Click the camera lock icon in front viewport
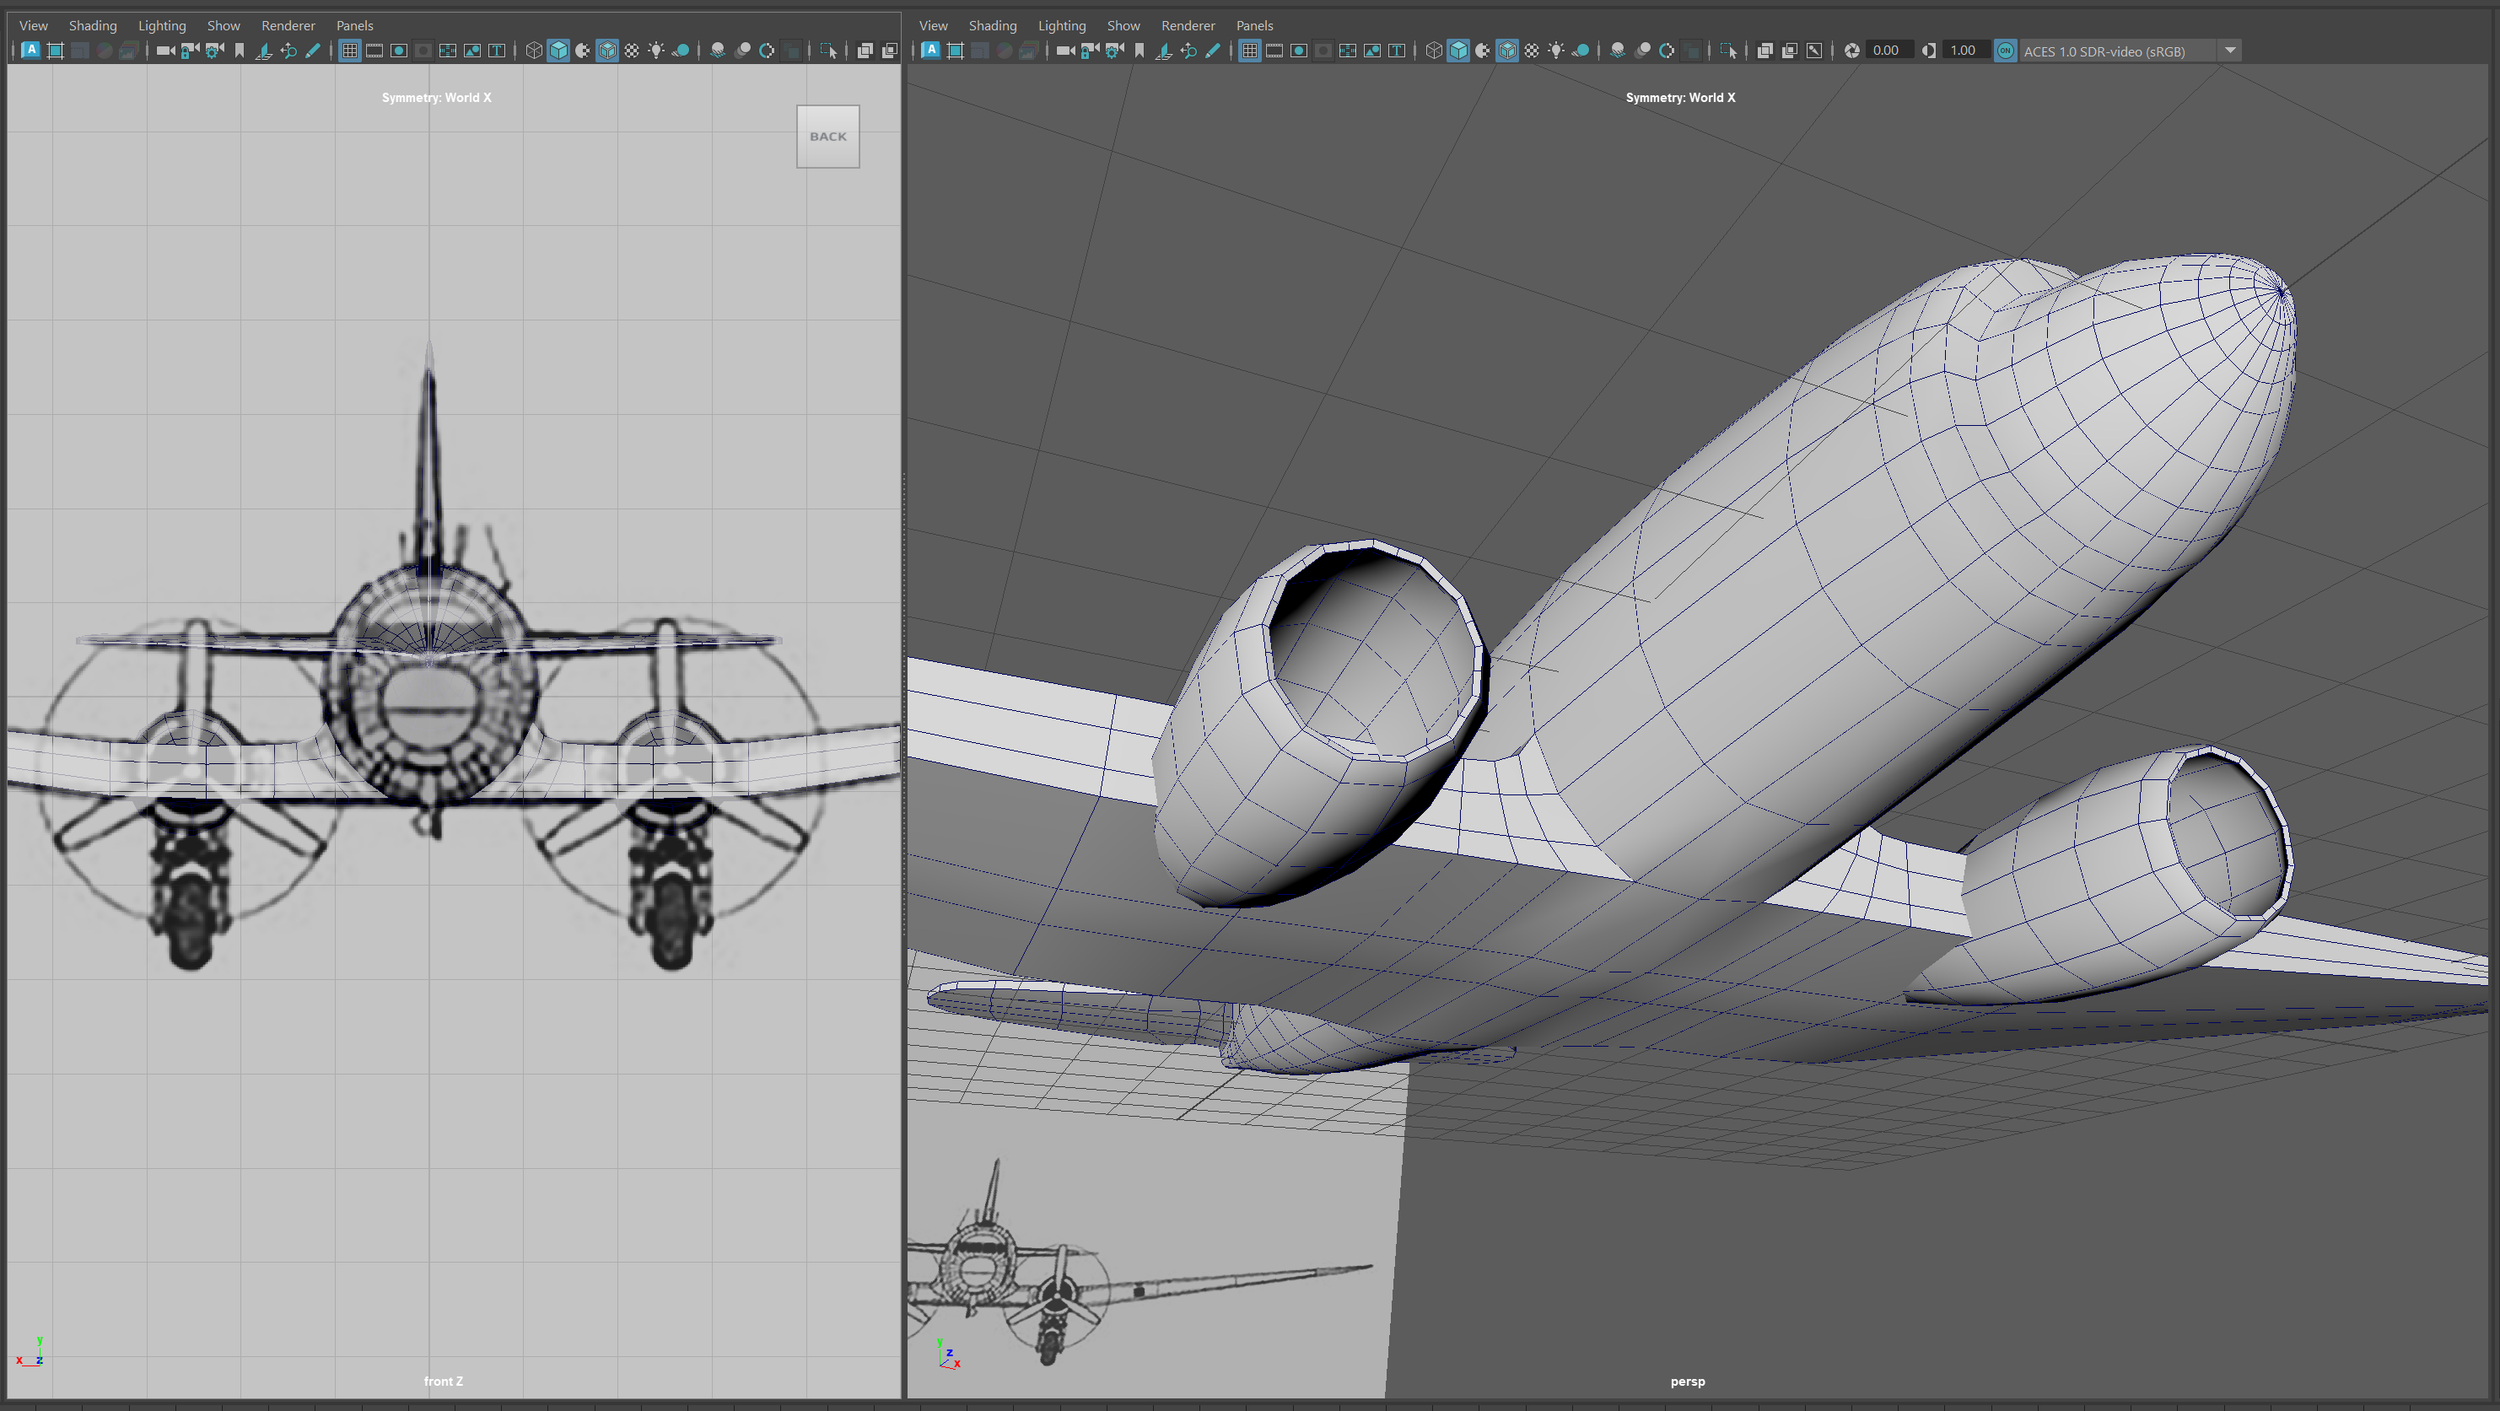This screenshot has height=1411, width=2500. (x=190, y=51)
